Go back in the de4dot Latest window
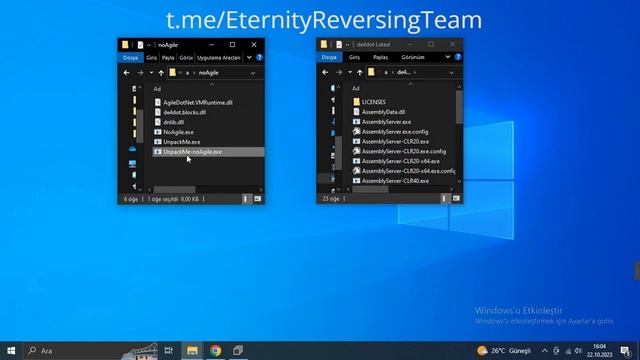 tap(325, 72)
